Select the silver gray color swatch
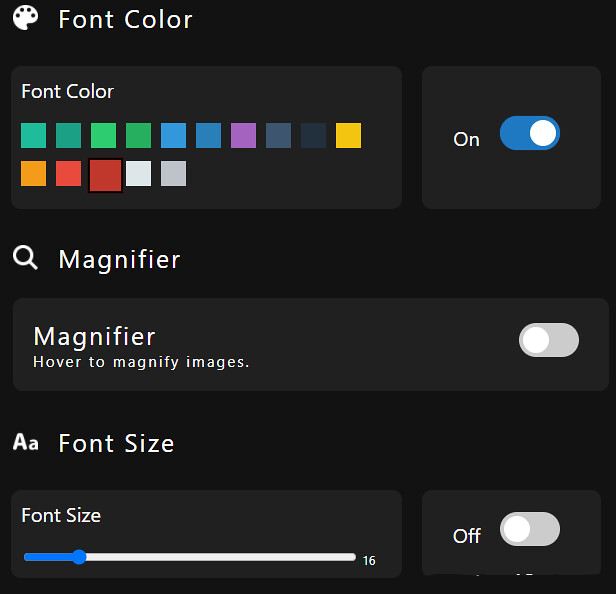Screen dimensions: 616x594 click(173, 173)
